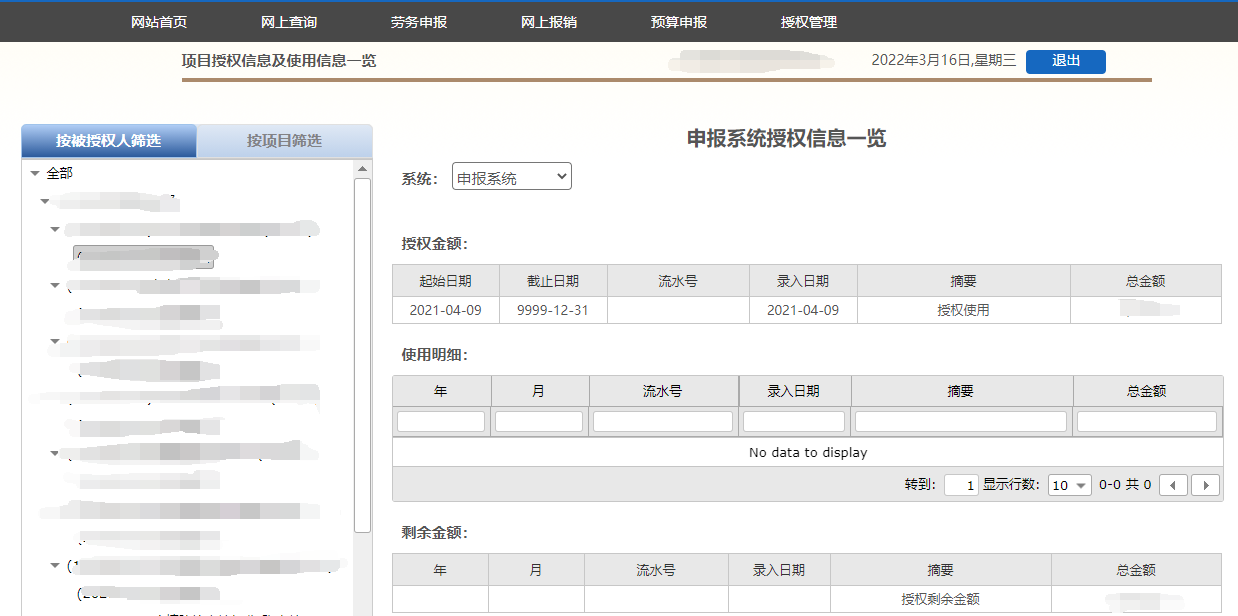Viewport: 1238px width, 616px height.
Task: Go to 劳务申报 in the navigation bar
Action: tap(419, 22)
